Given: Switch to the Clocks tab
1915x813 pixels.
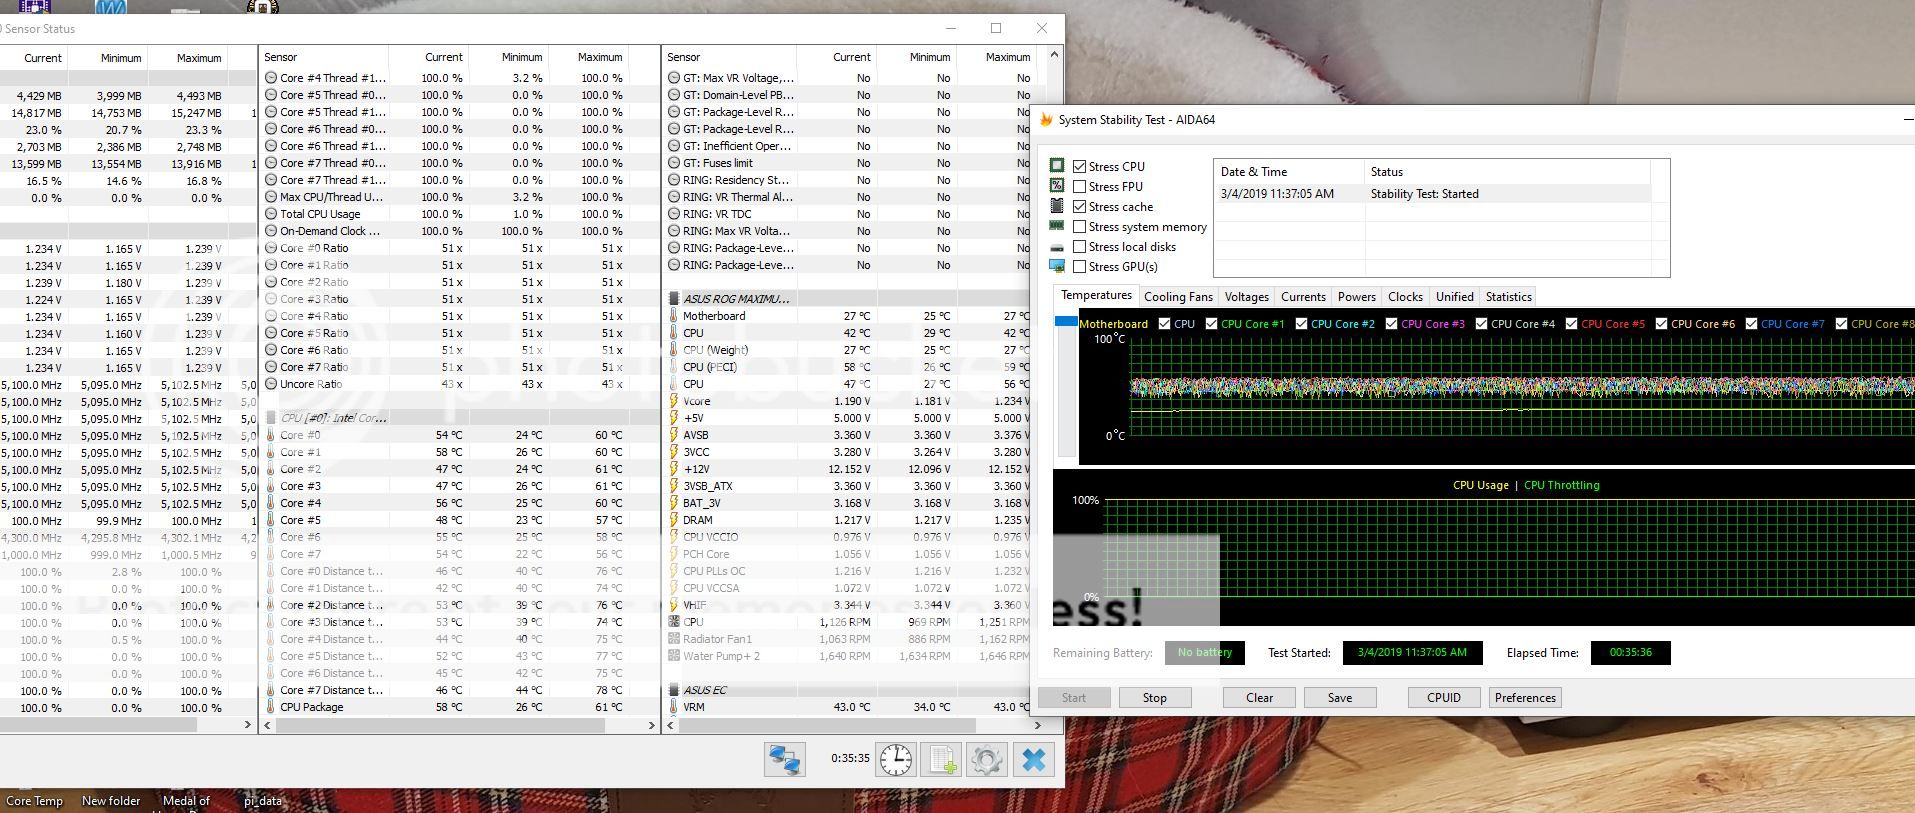Looking at the screenshot, I should point(1405,297).
